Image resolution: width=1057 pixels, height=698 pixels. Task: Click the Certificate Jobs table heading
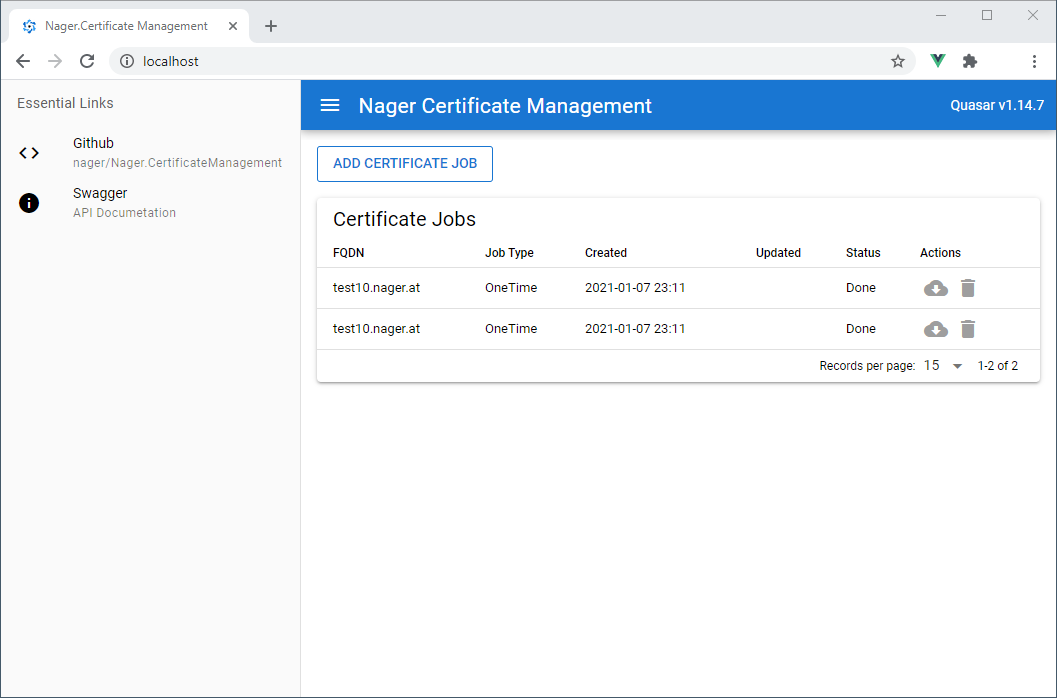[x=404, y=219]
